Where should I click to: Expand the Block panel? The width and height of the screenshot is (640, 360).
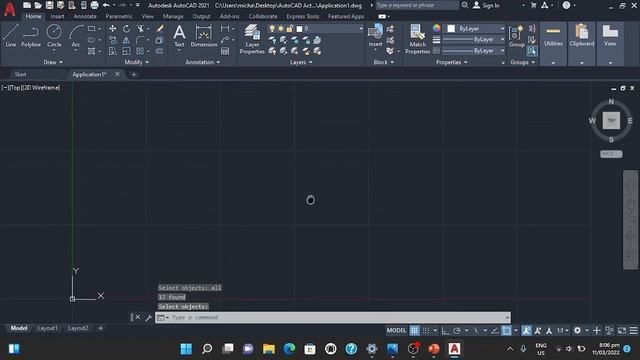coord(384,62)
